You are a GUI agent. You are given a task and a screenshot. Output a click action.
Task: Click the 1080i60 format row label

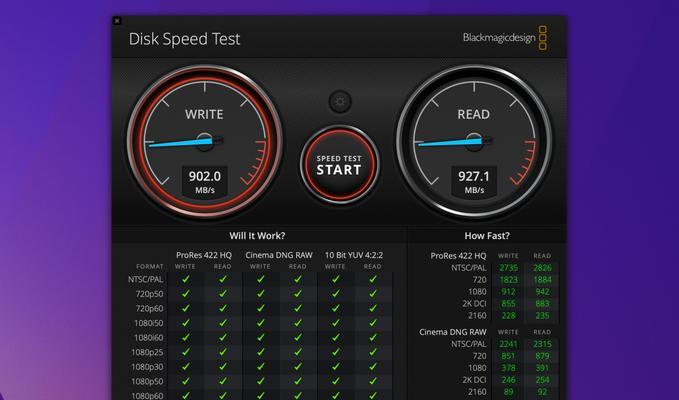[149, 338]
